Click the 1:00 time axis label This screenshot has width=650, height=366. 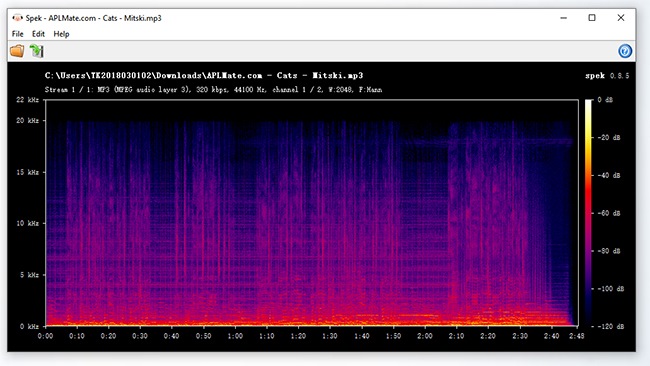[x=235, y=336]
